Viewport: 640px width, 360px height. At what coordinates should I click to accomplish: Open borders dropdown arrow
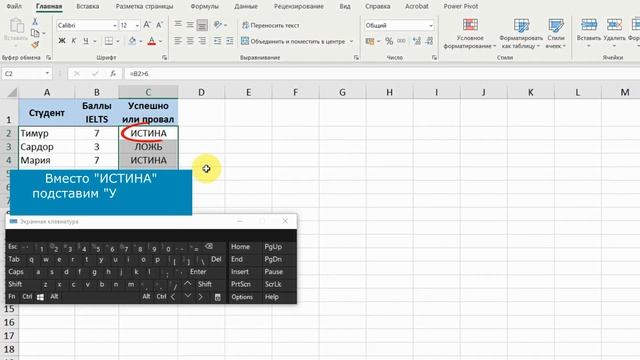click(118, 41)
